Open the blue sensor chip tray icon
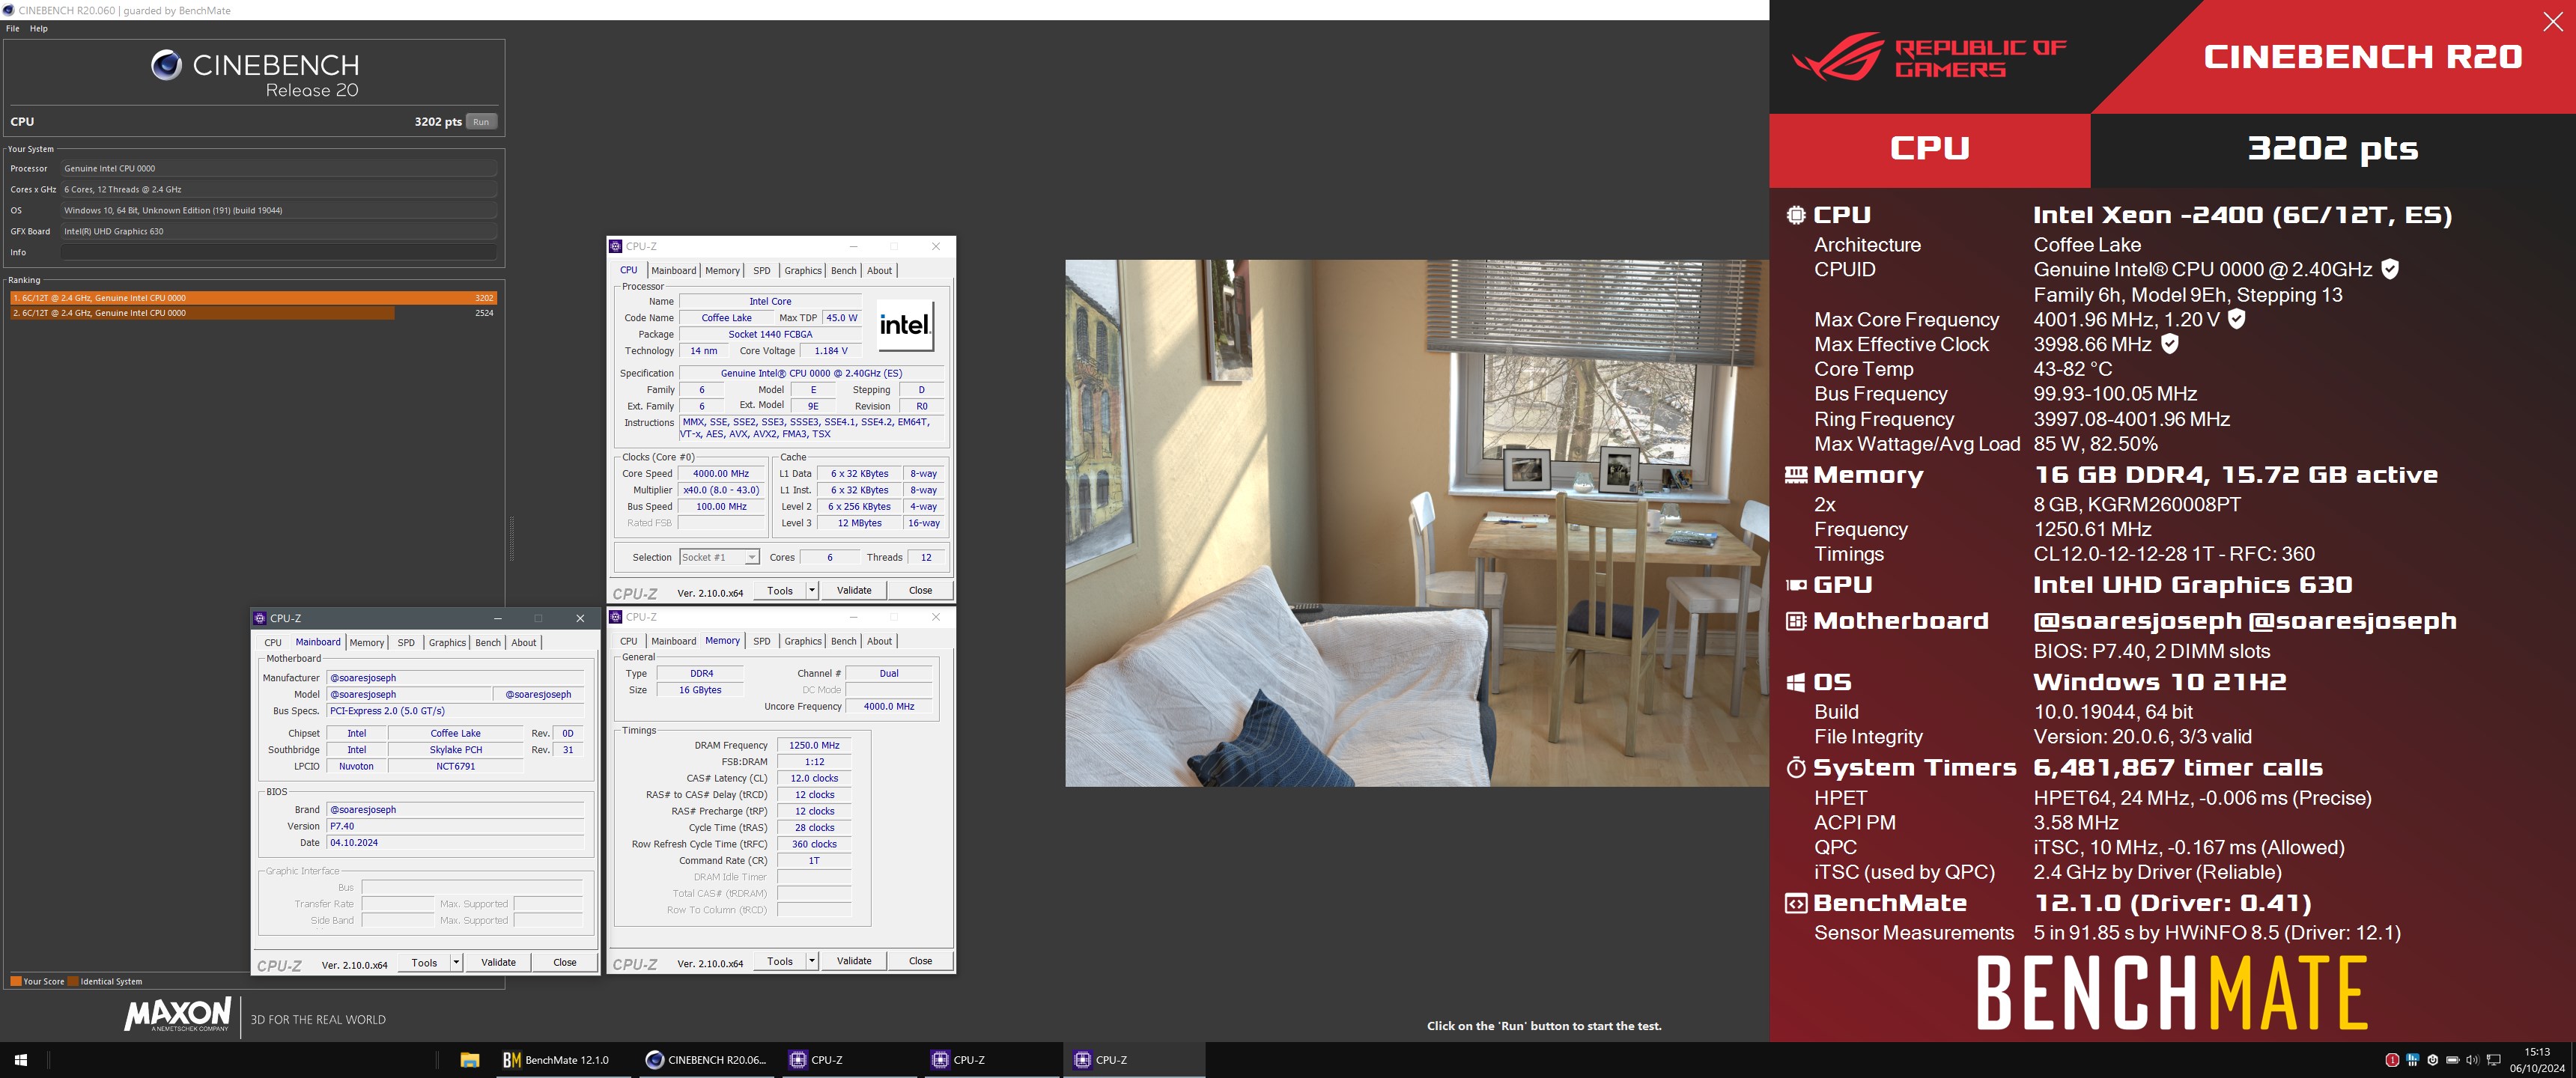The width and height of the screenshot is (2576, 1078). 2412,1060
